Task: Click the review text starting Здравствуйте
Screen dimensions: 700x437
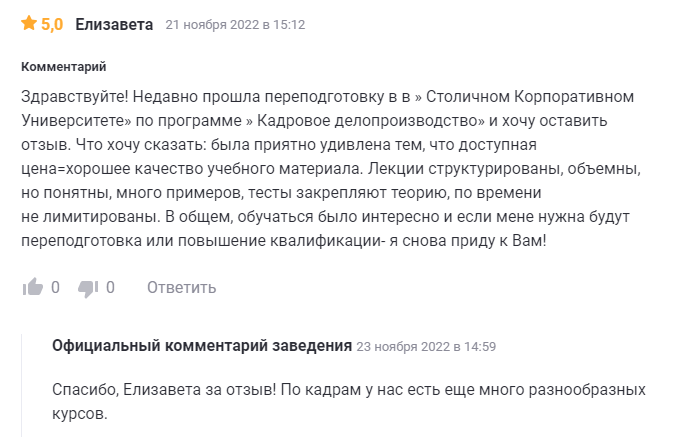Action: (x=331, y=169)
